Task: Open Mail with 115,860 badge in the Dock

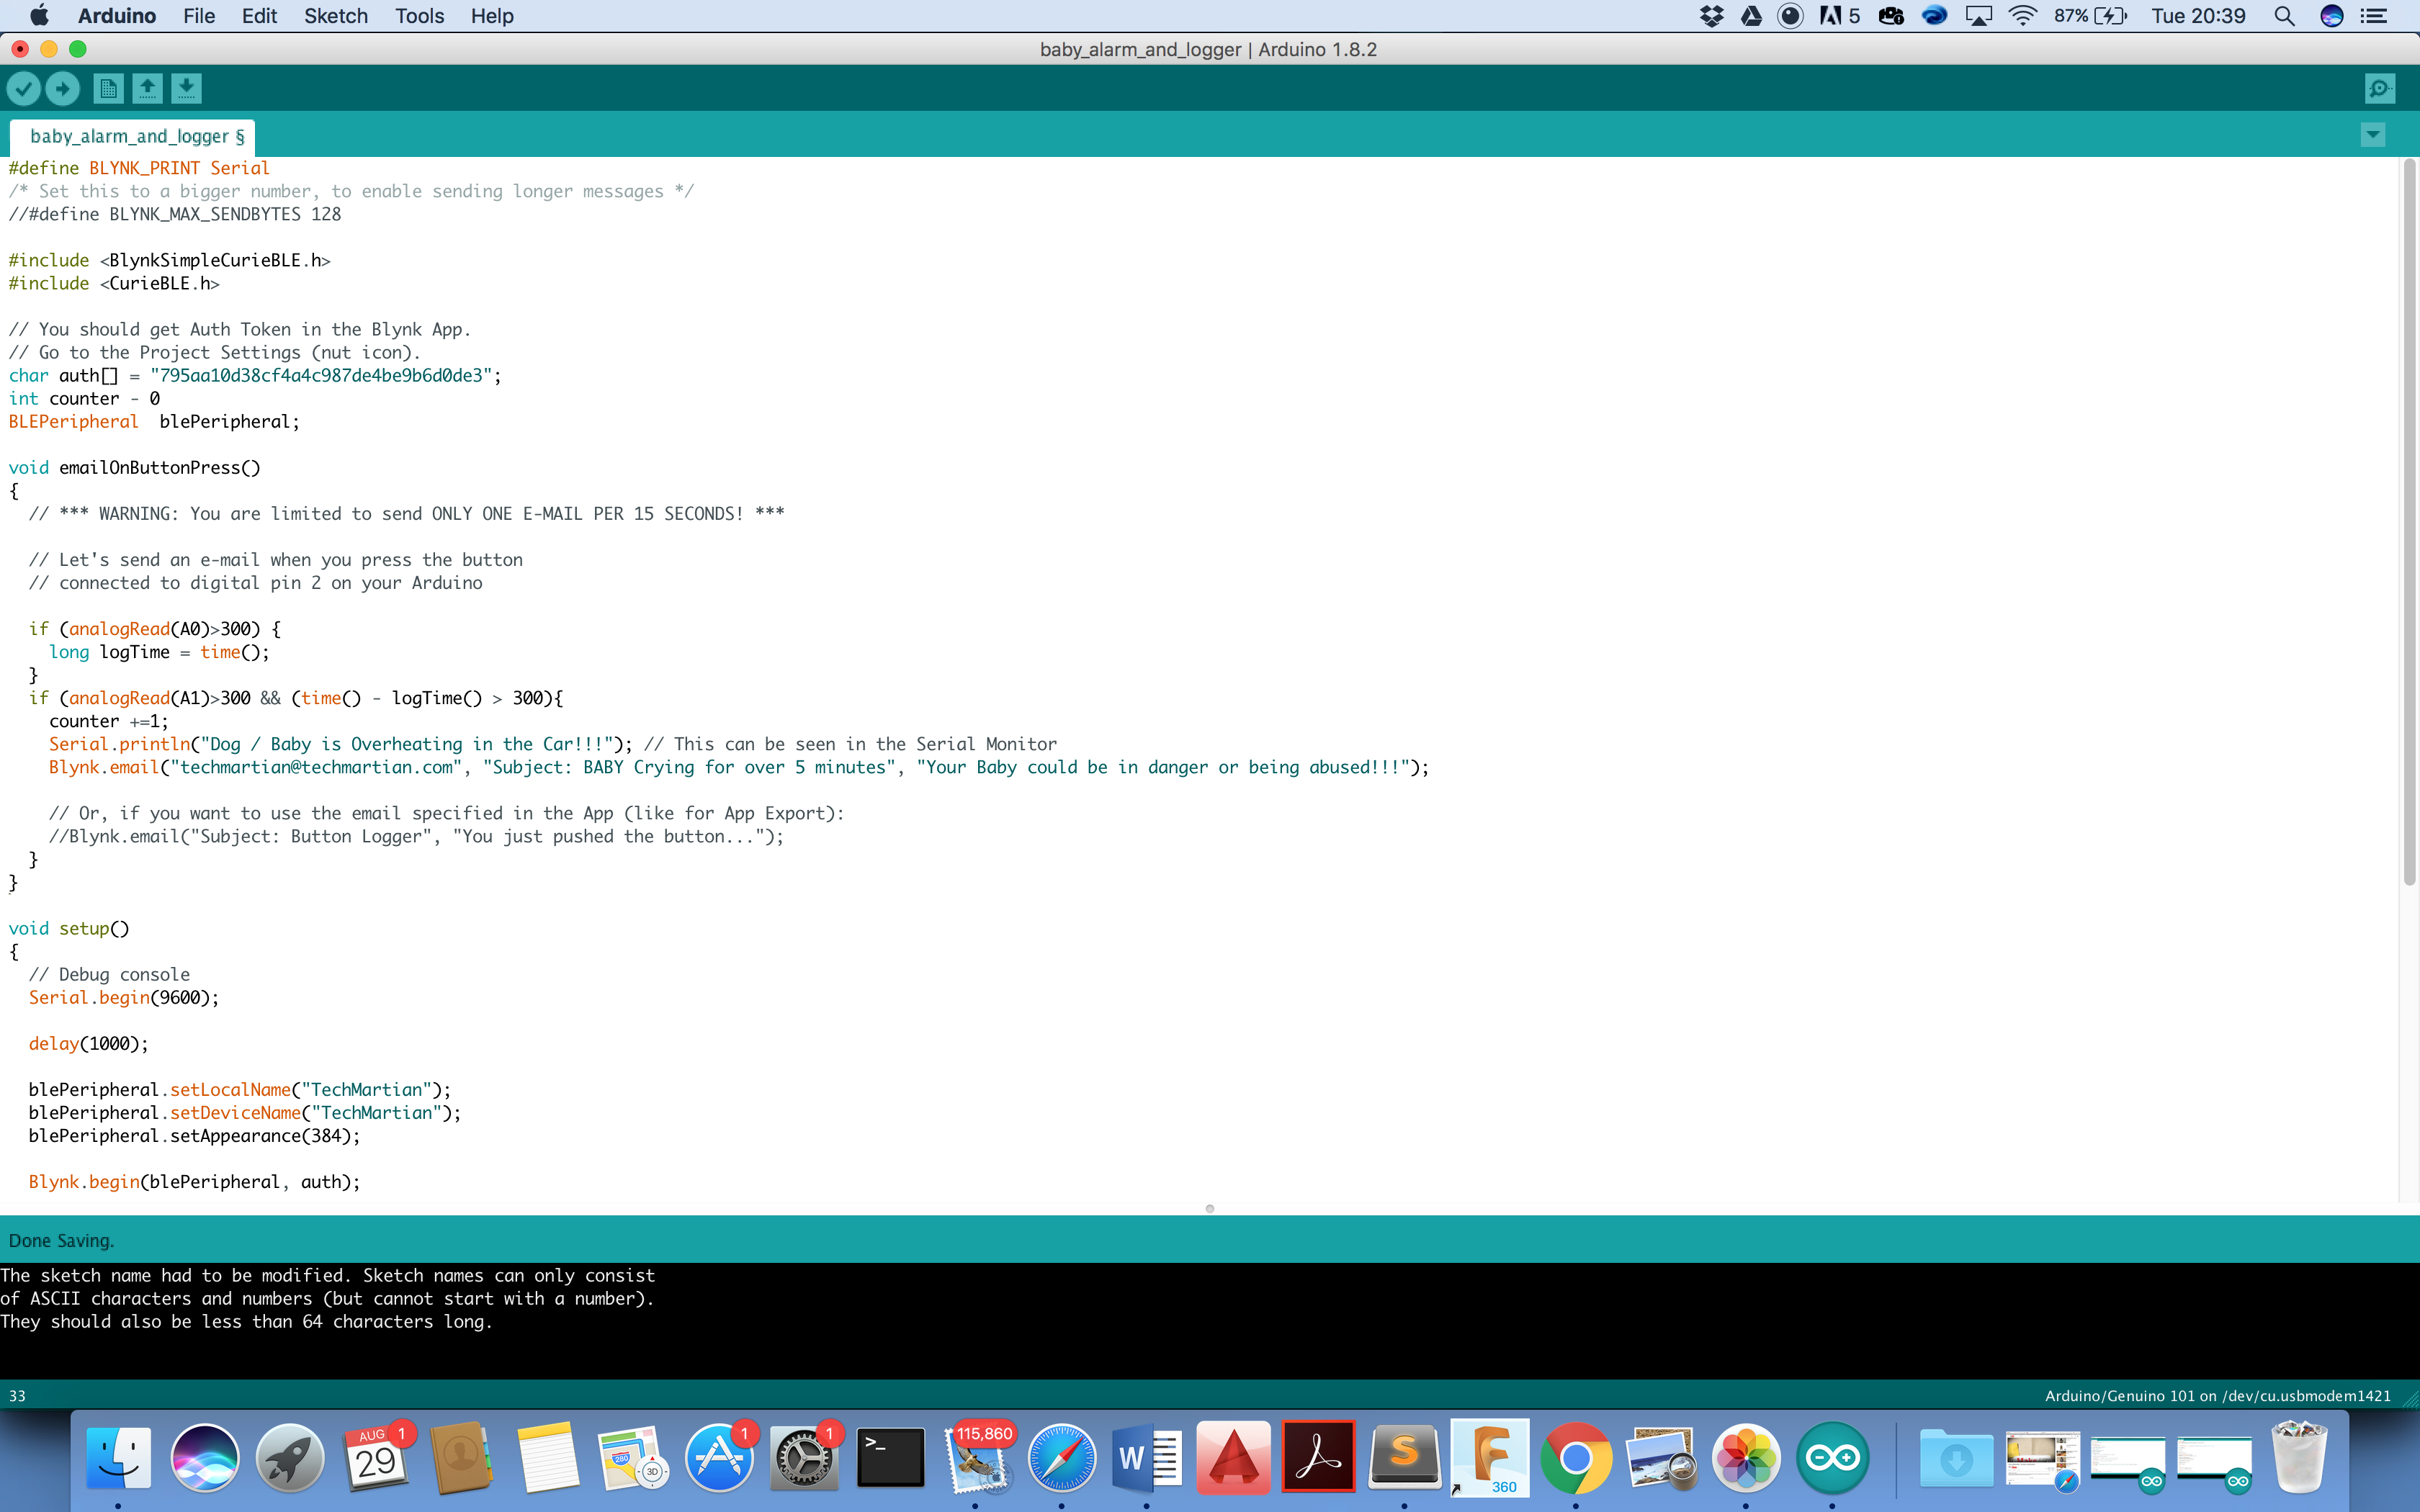Action: (x=976, y=1458)
